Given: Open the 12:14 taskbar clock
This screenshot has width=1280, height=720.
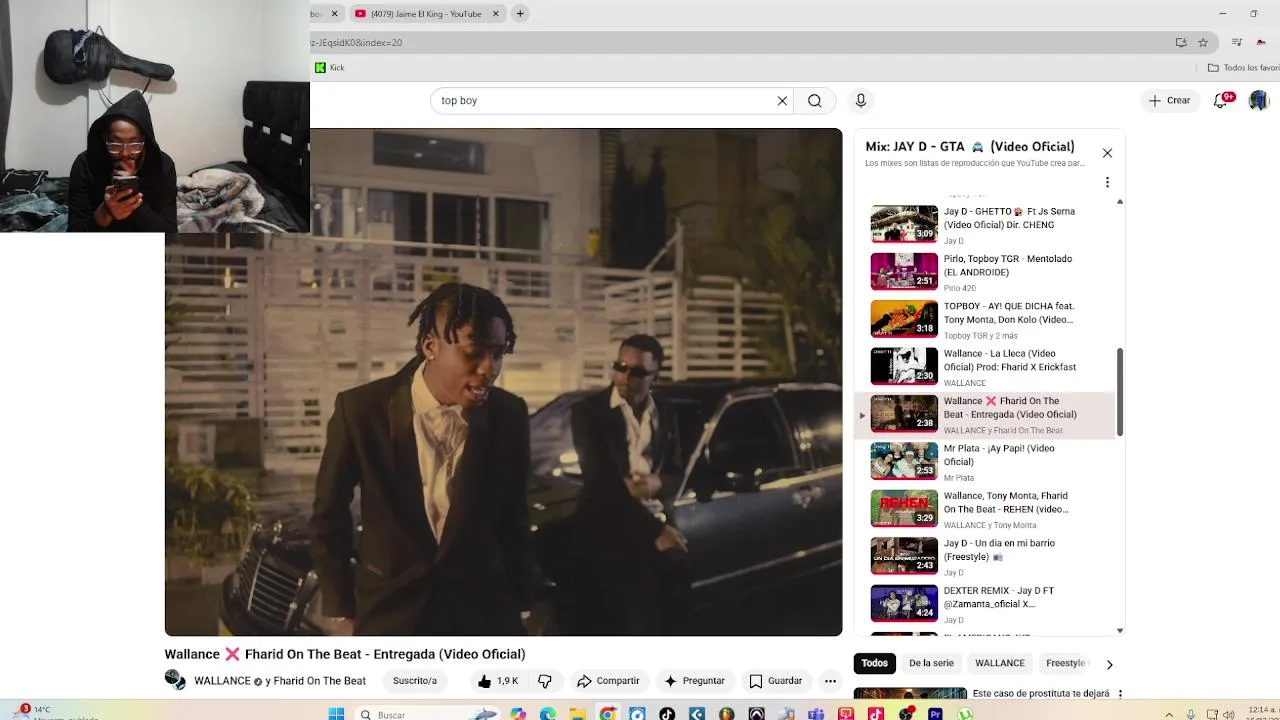Looking at the screenshot, I should pyautogui.click(x=1262, y=713).
